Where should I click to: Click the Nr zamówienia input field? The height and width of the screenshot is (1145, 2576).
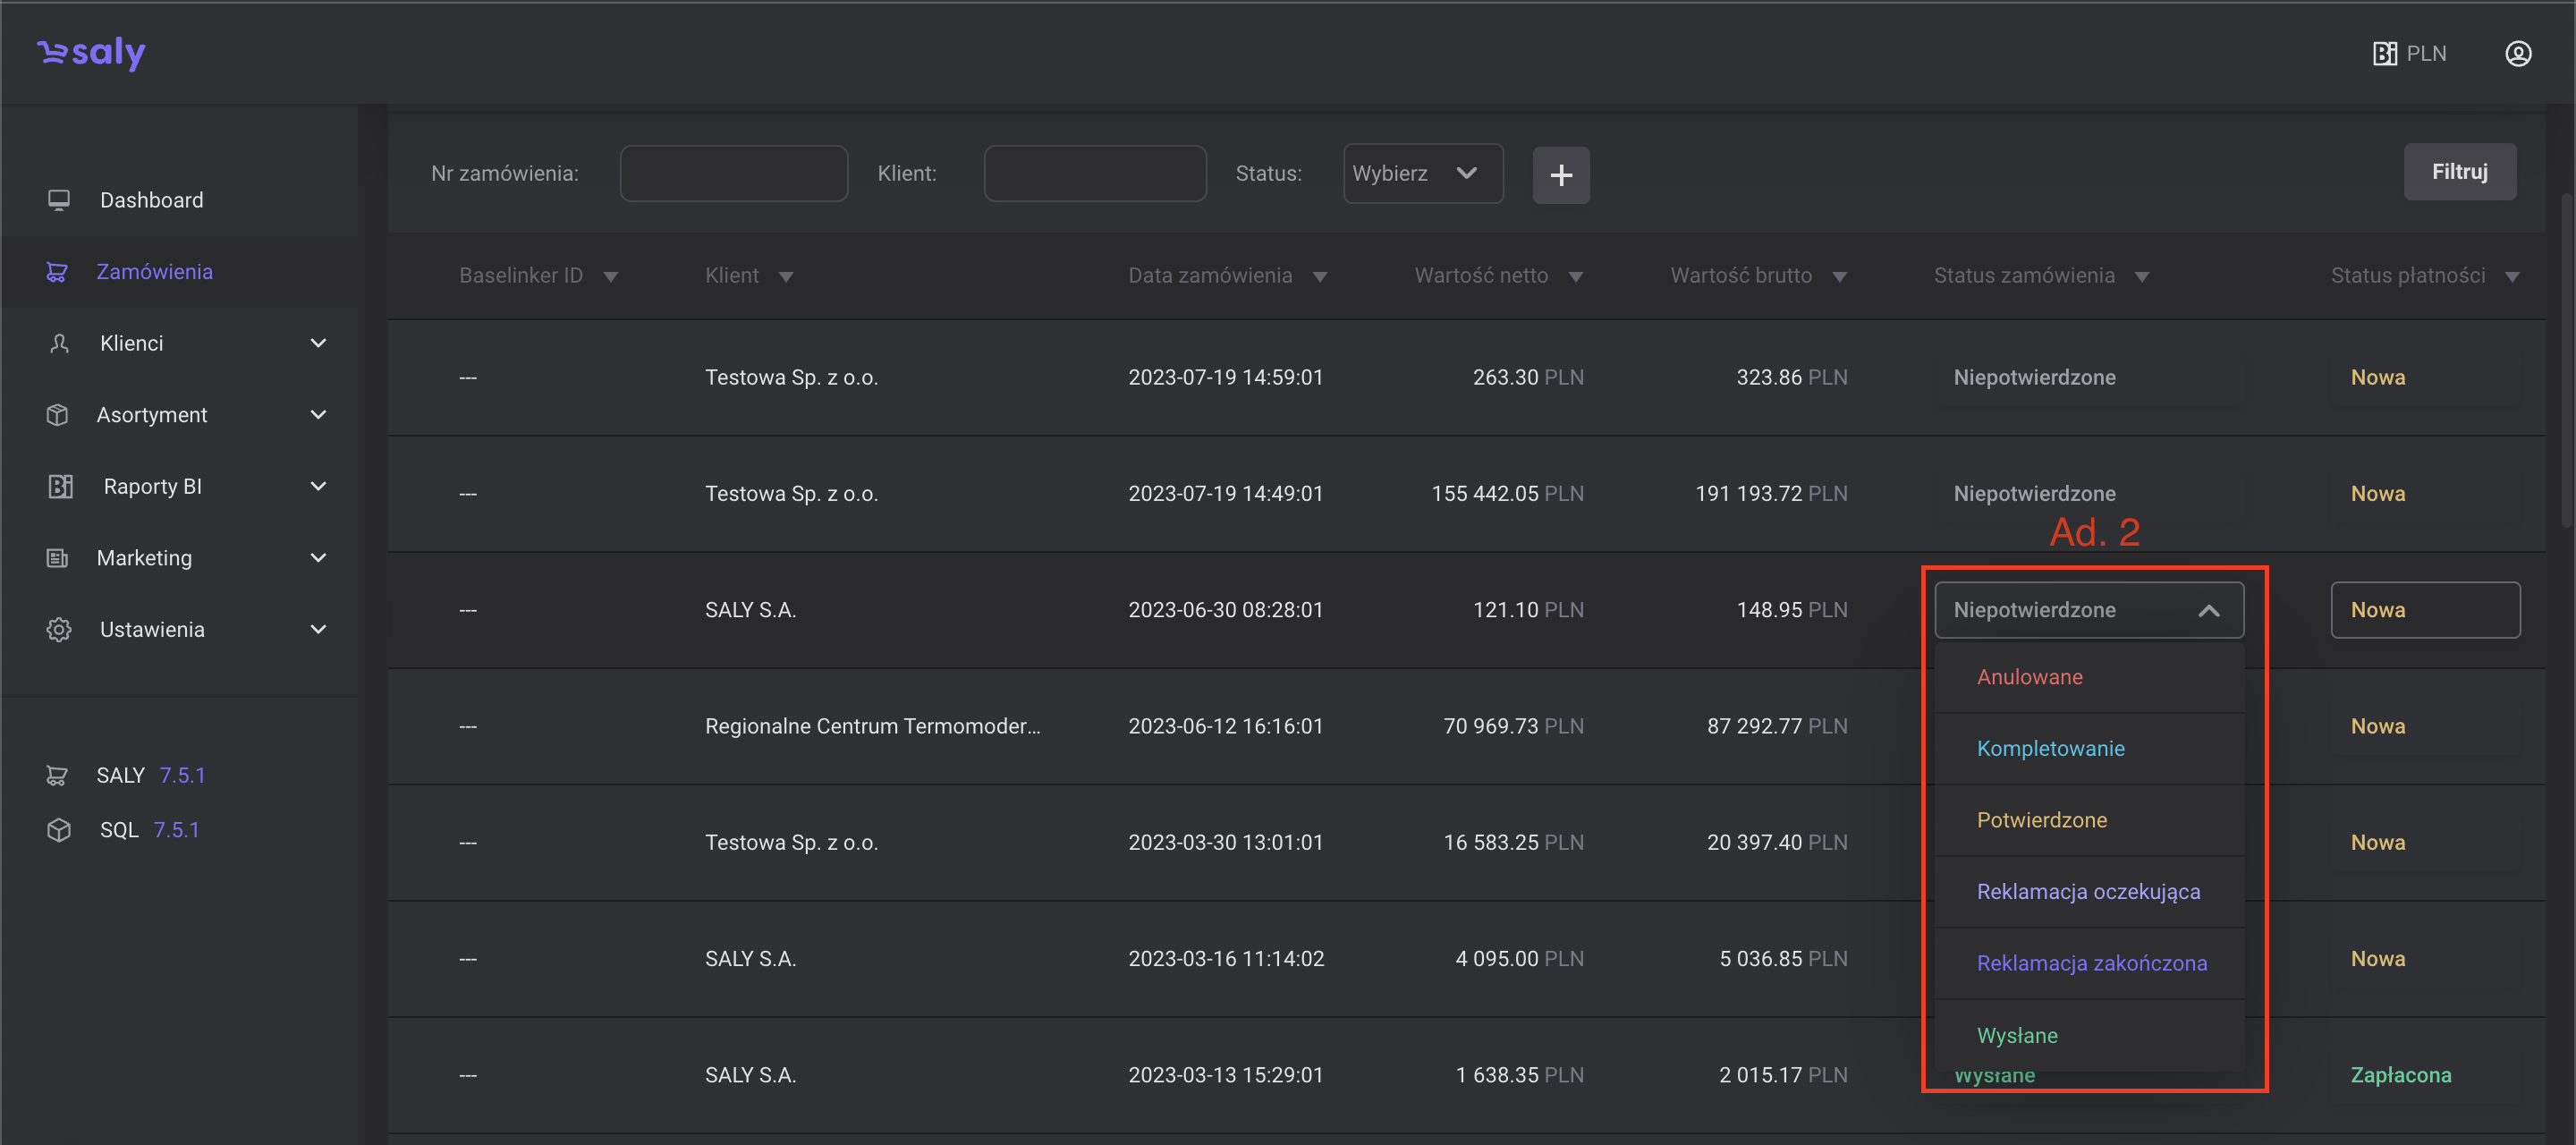coord(733,173)
